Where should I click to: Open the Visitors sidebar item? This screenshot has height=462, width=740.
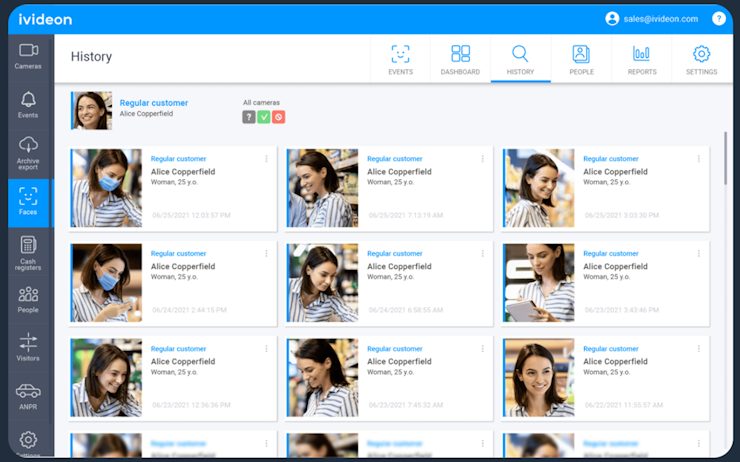(28, 347)
